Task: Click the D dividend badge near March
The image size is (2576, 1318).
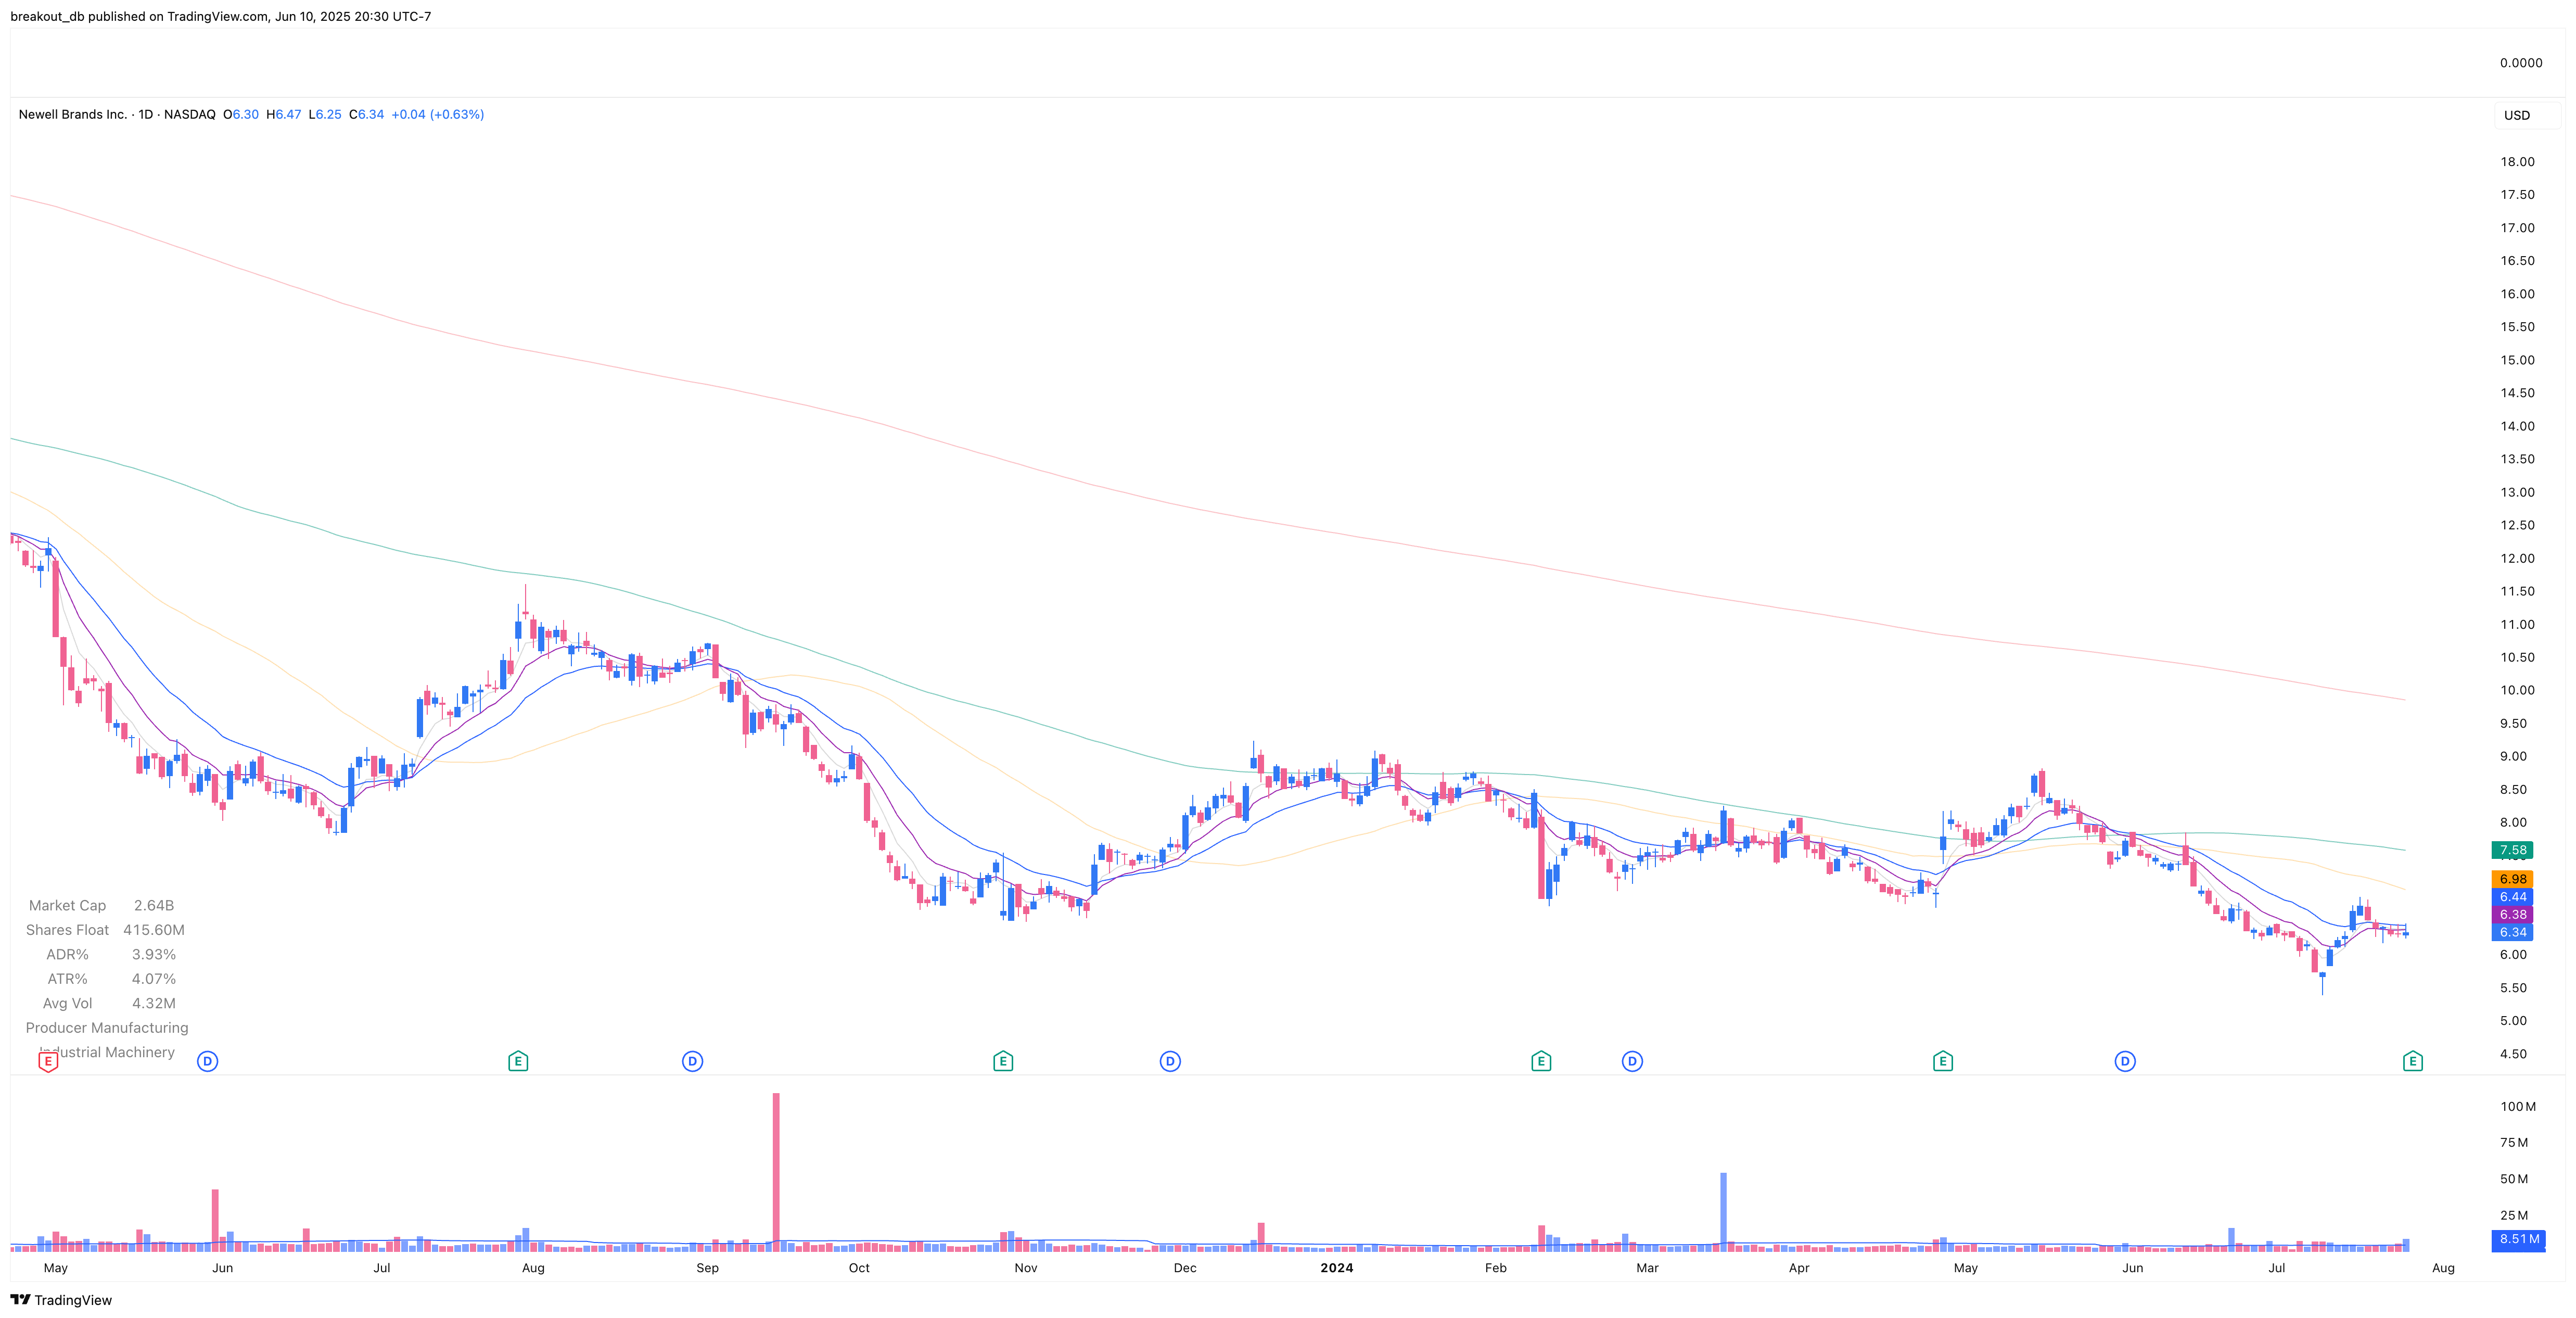Action: [1631, 1061]
